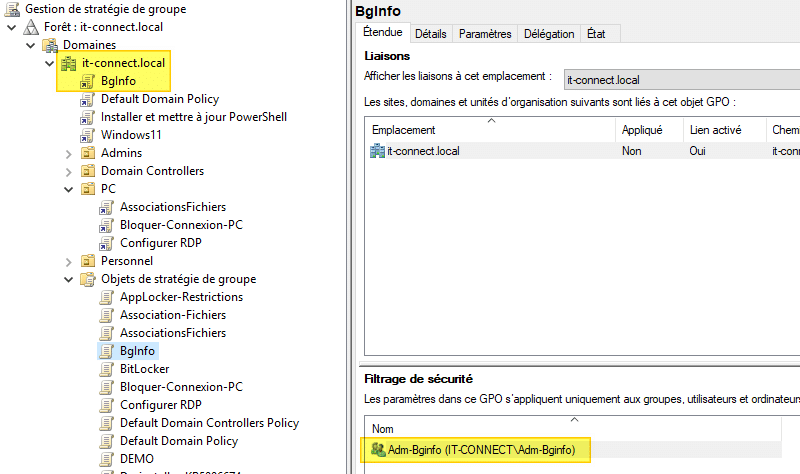The width and height of the screenshot is (800, 474).
Task: Click the BitLocker GPO scroll icon
Action: (106, 369)
